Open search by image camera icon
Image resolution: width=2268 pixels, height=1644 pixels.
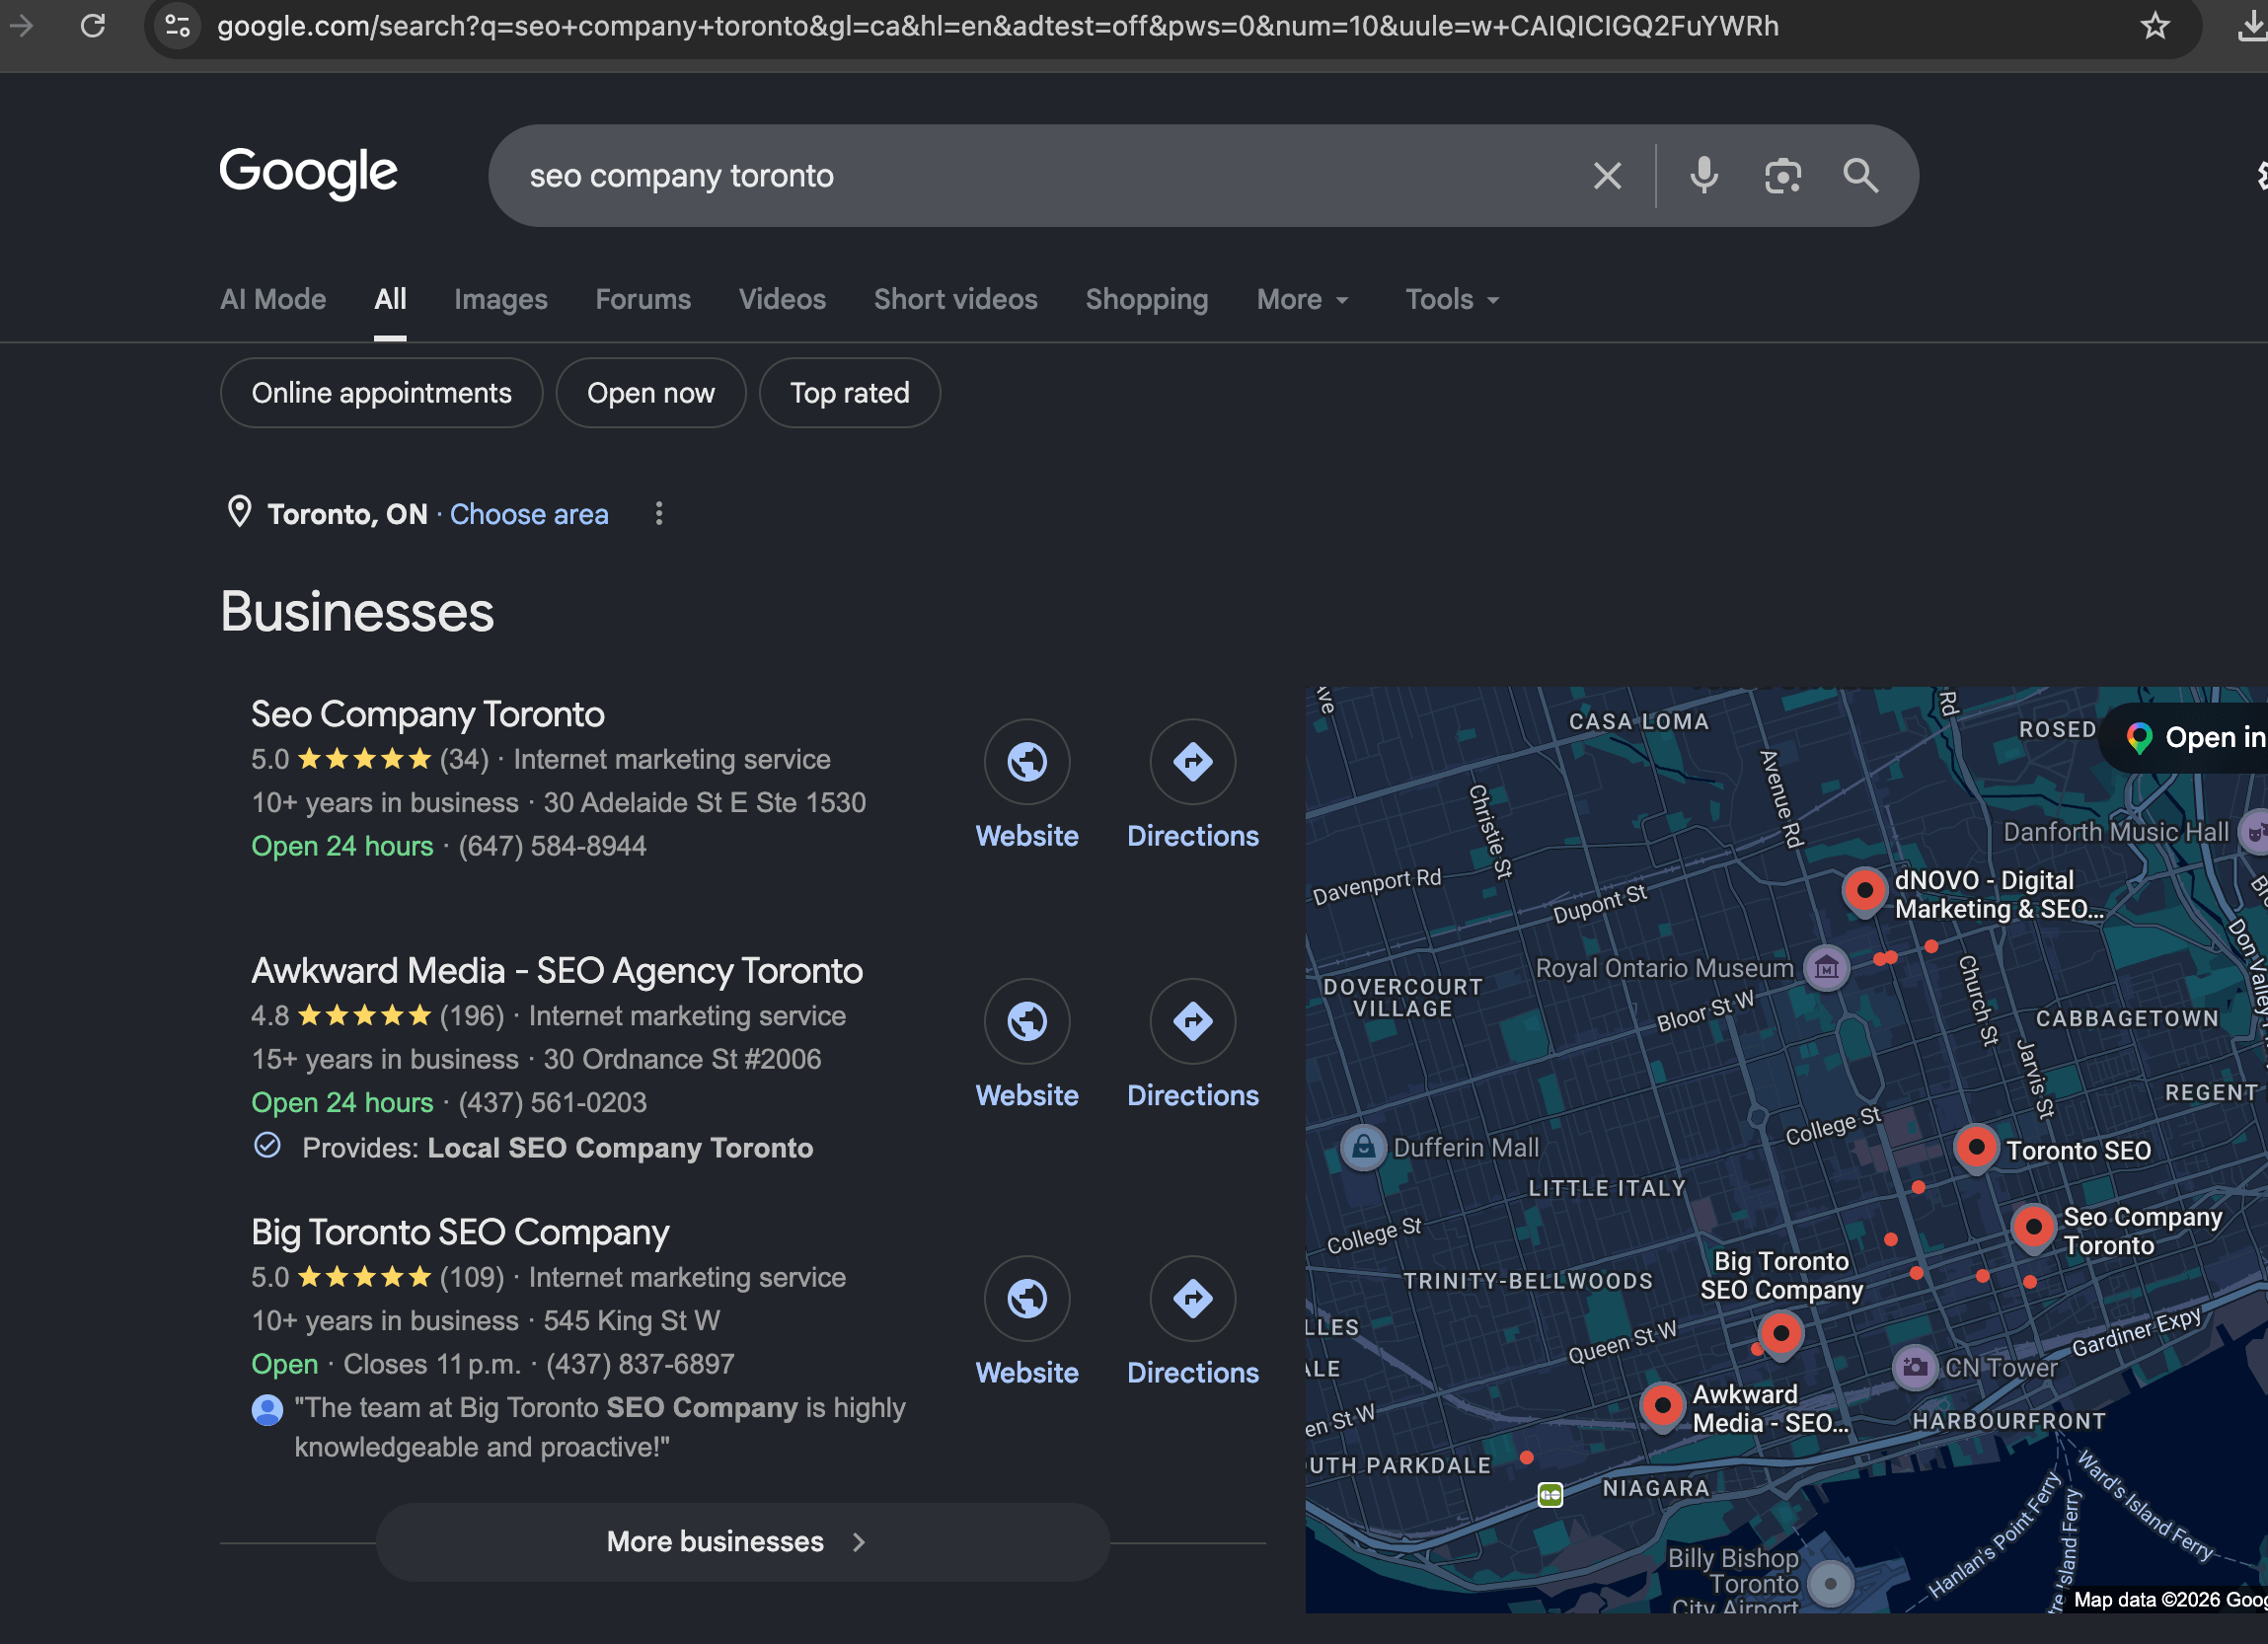(1782, 176)
